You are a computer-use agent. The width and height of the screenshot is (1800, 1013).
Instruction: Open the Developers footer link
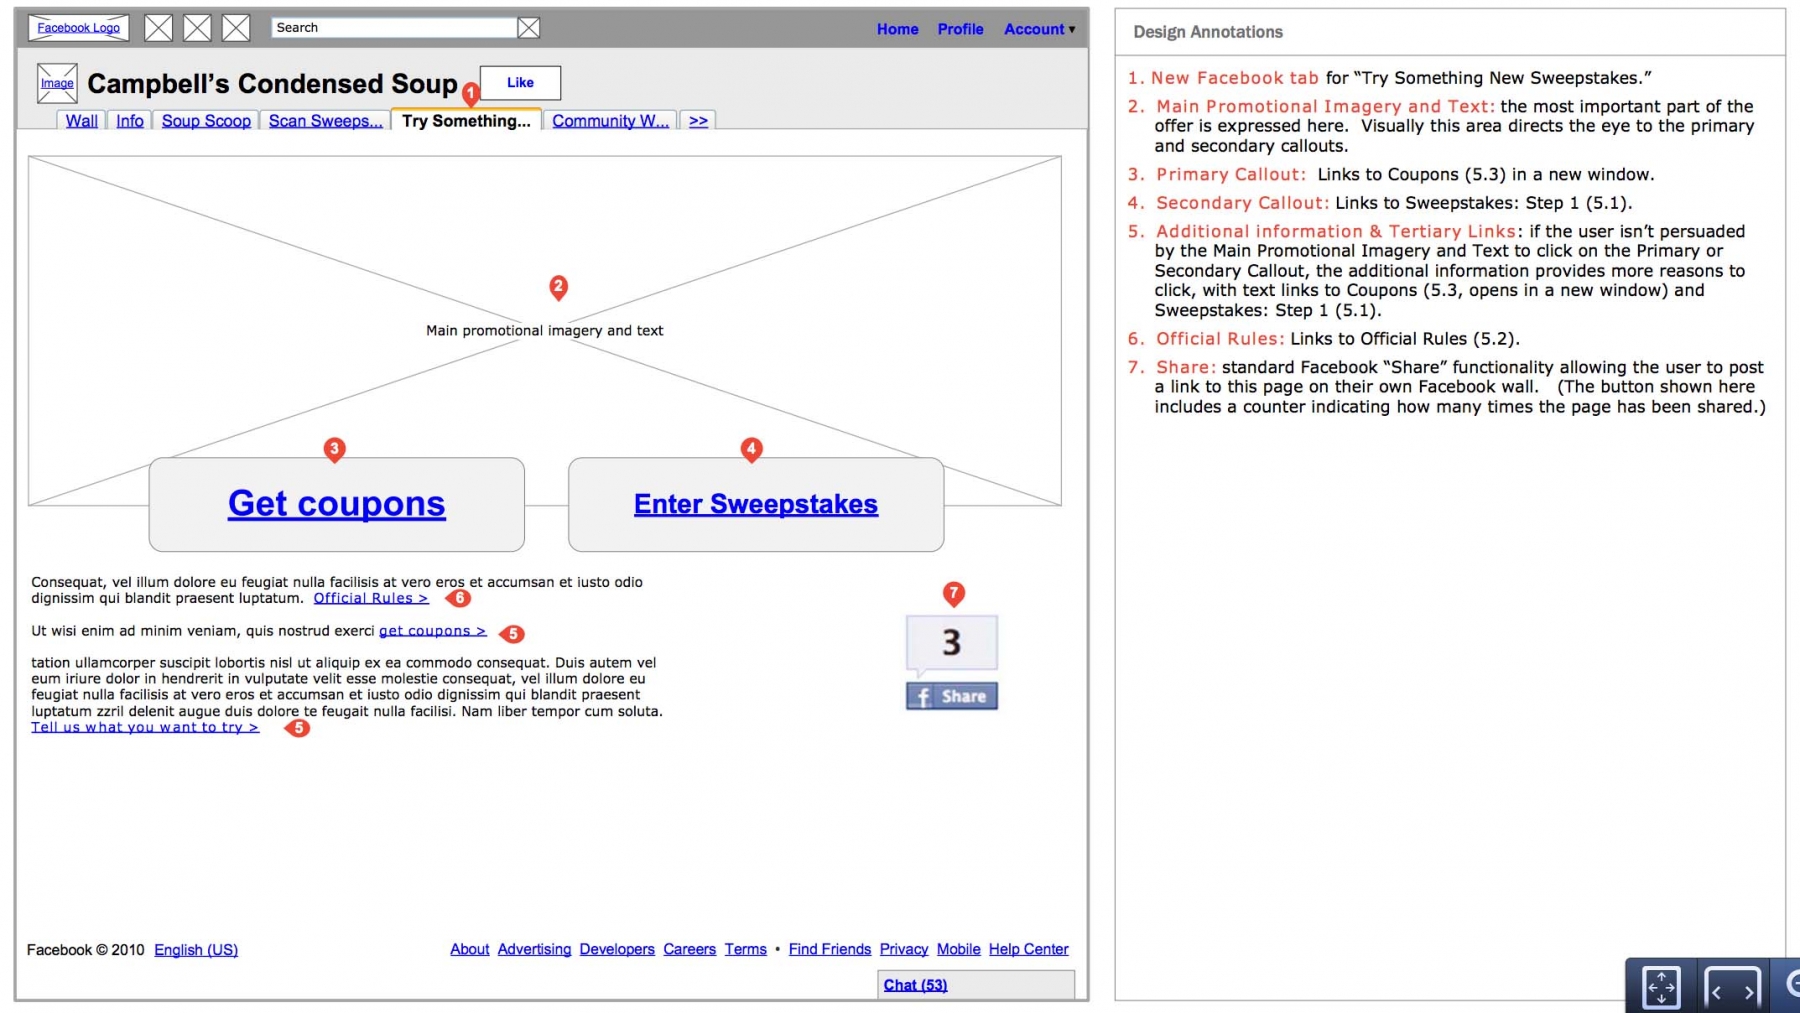pyautogui.click(x=617, y=949)
